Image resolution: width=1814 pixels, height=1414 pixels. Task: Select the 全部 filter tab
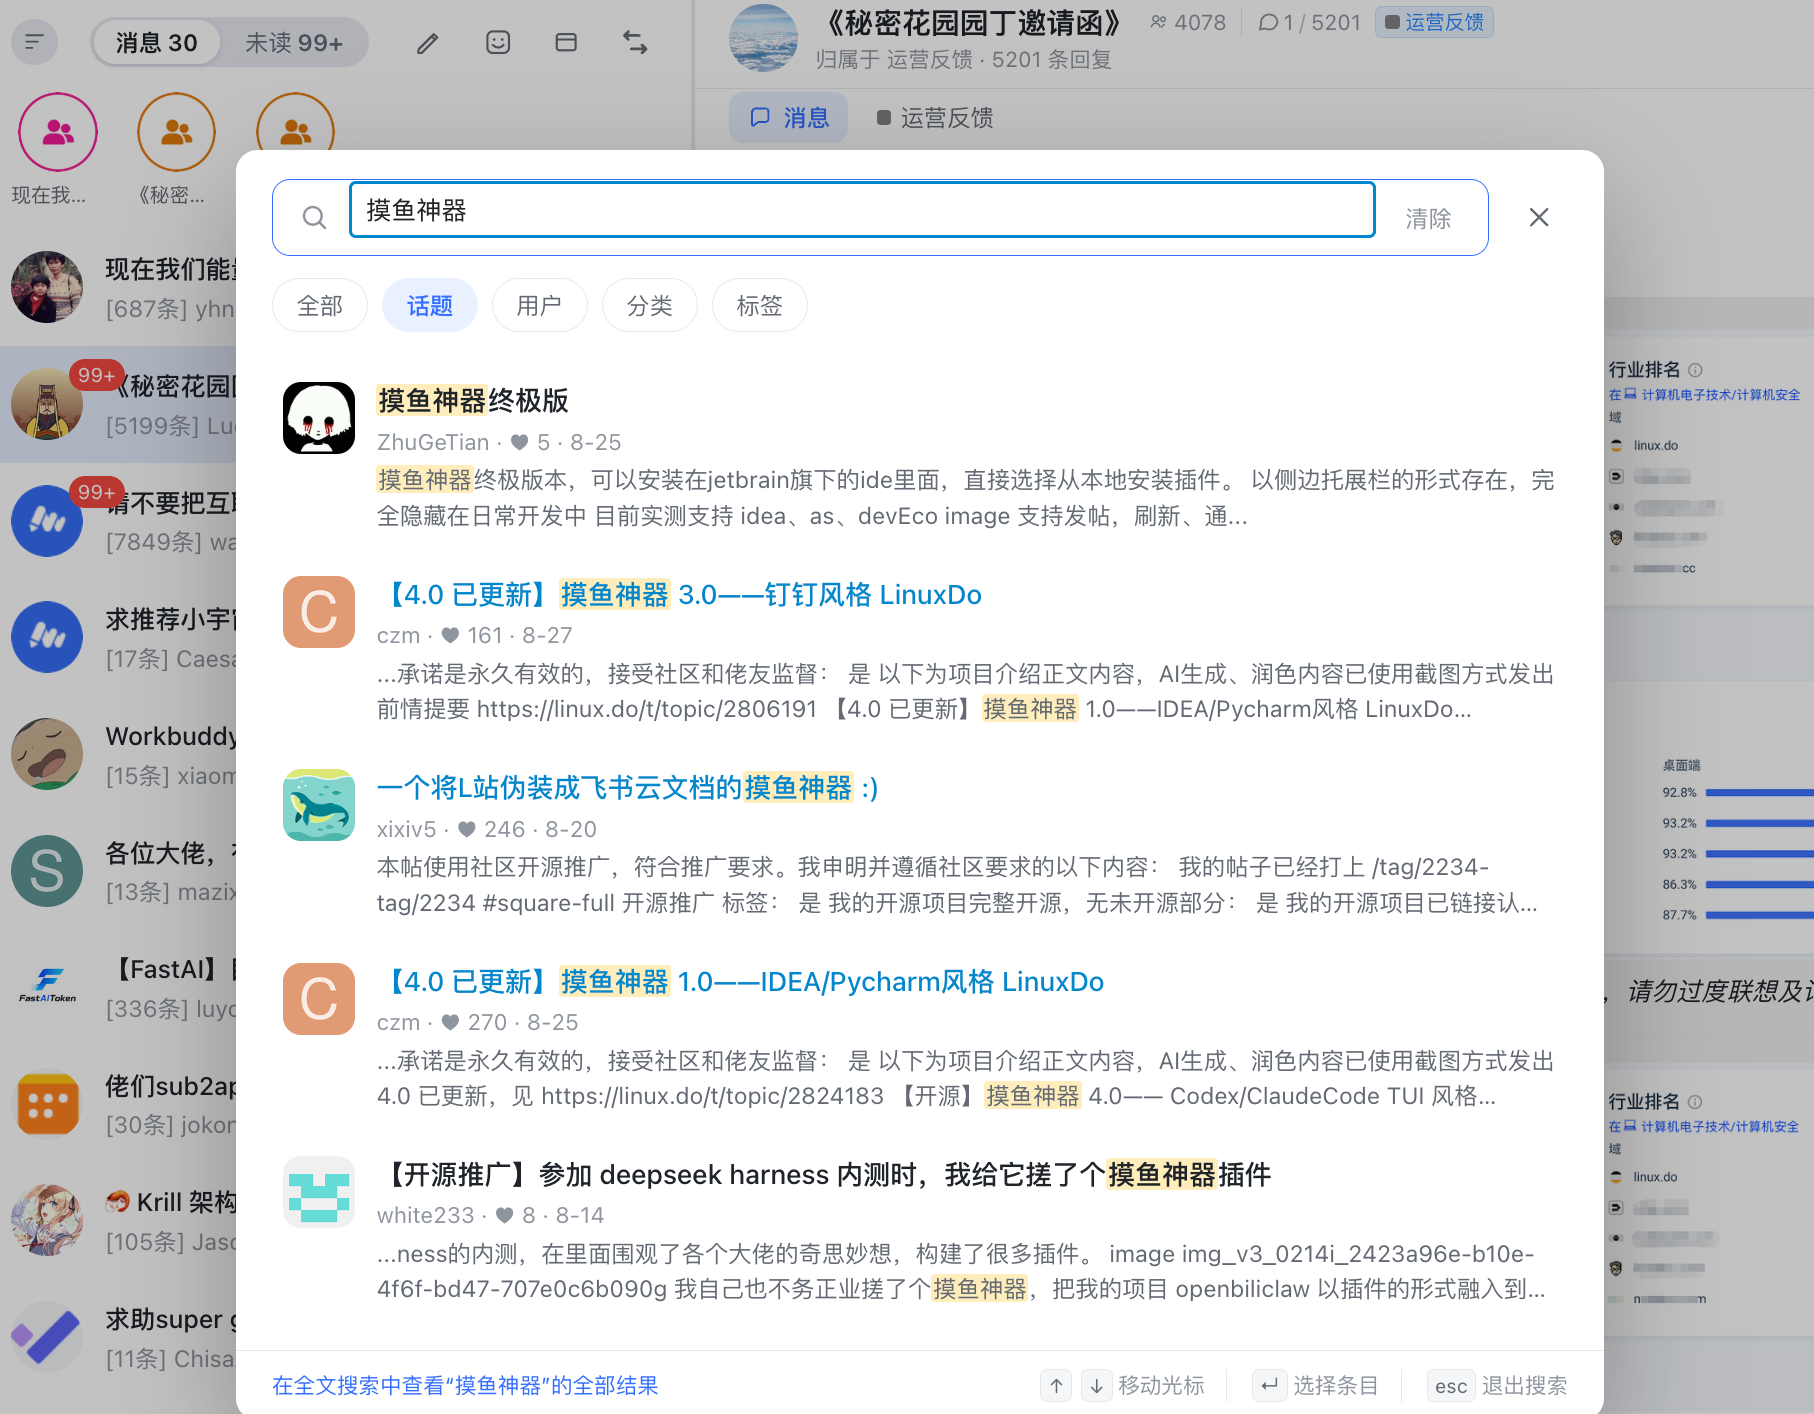tap(320, 305)
